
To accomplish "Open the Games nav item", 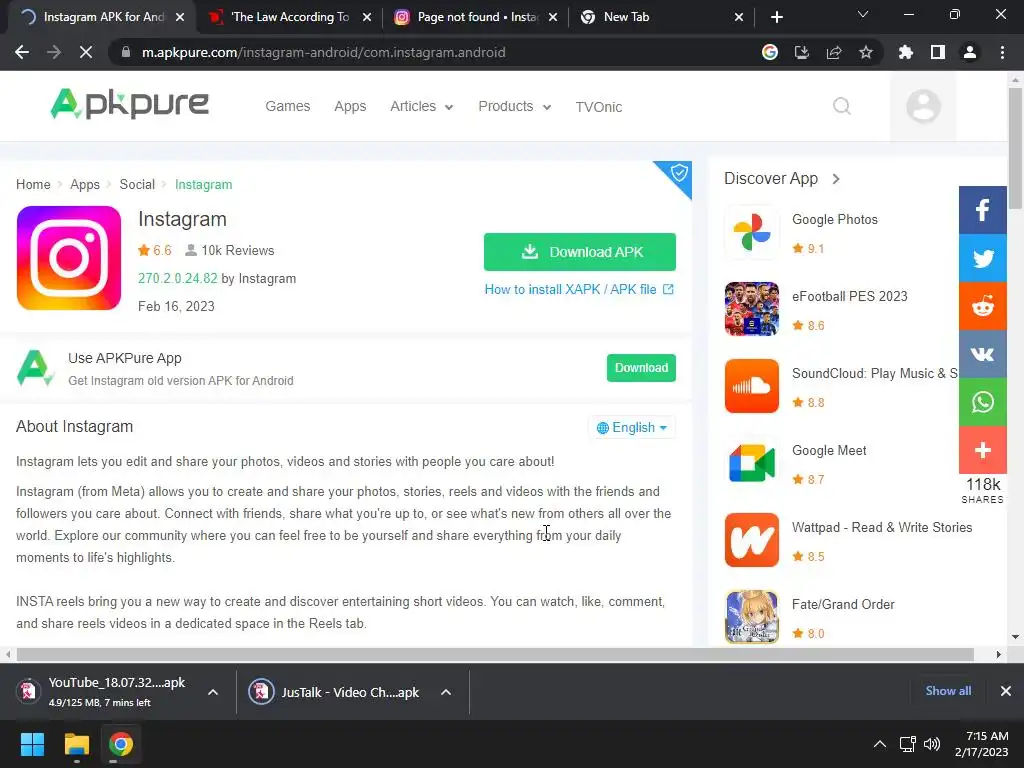I will (x=287, y=106).
